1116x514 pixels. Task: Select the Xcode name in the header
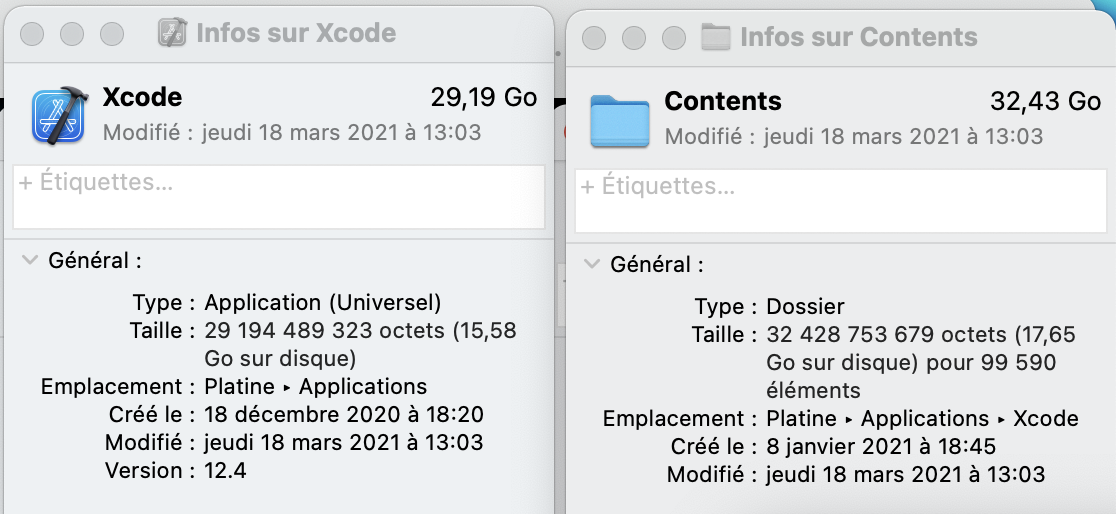(x=142, y=97)
